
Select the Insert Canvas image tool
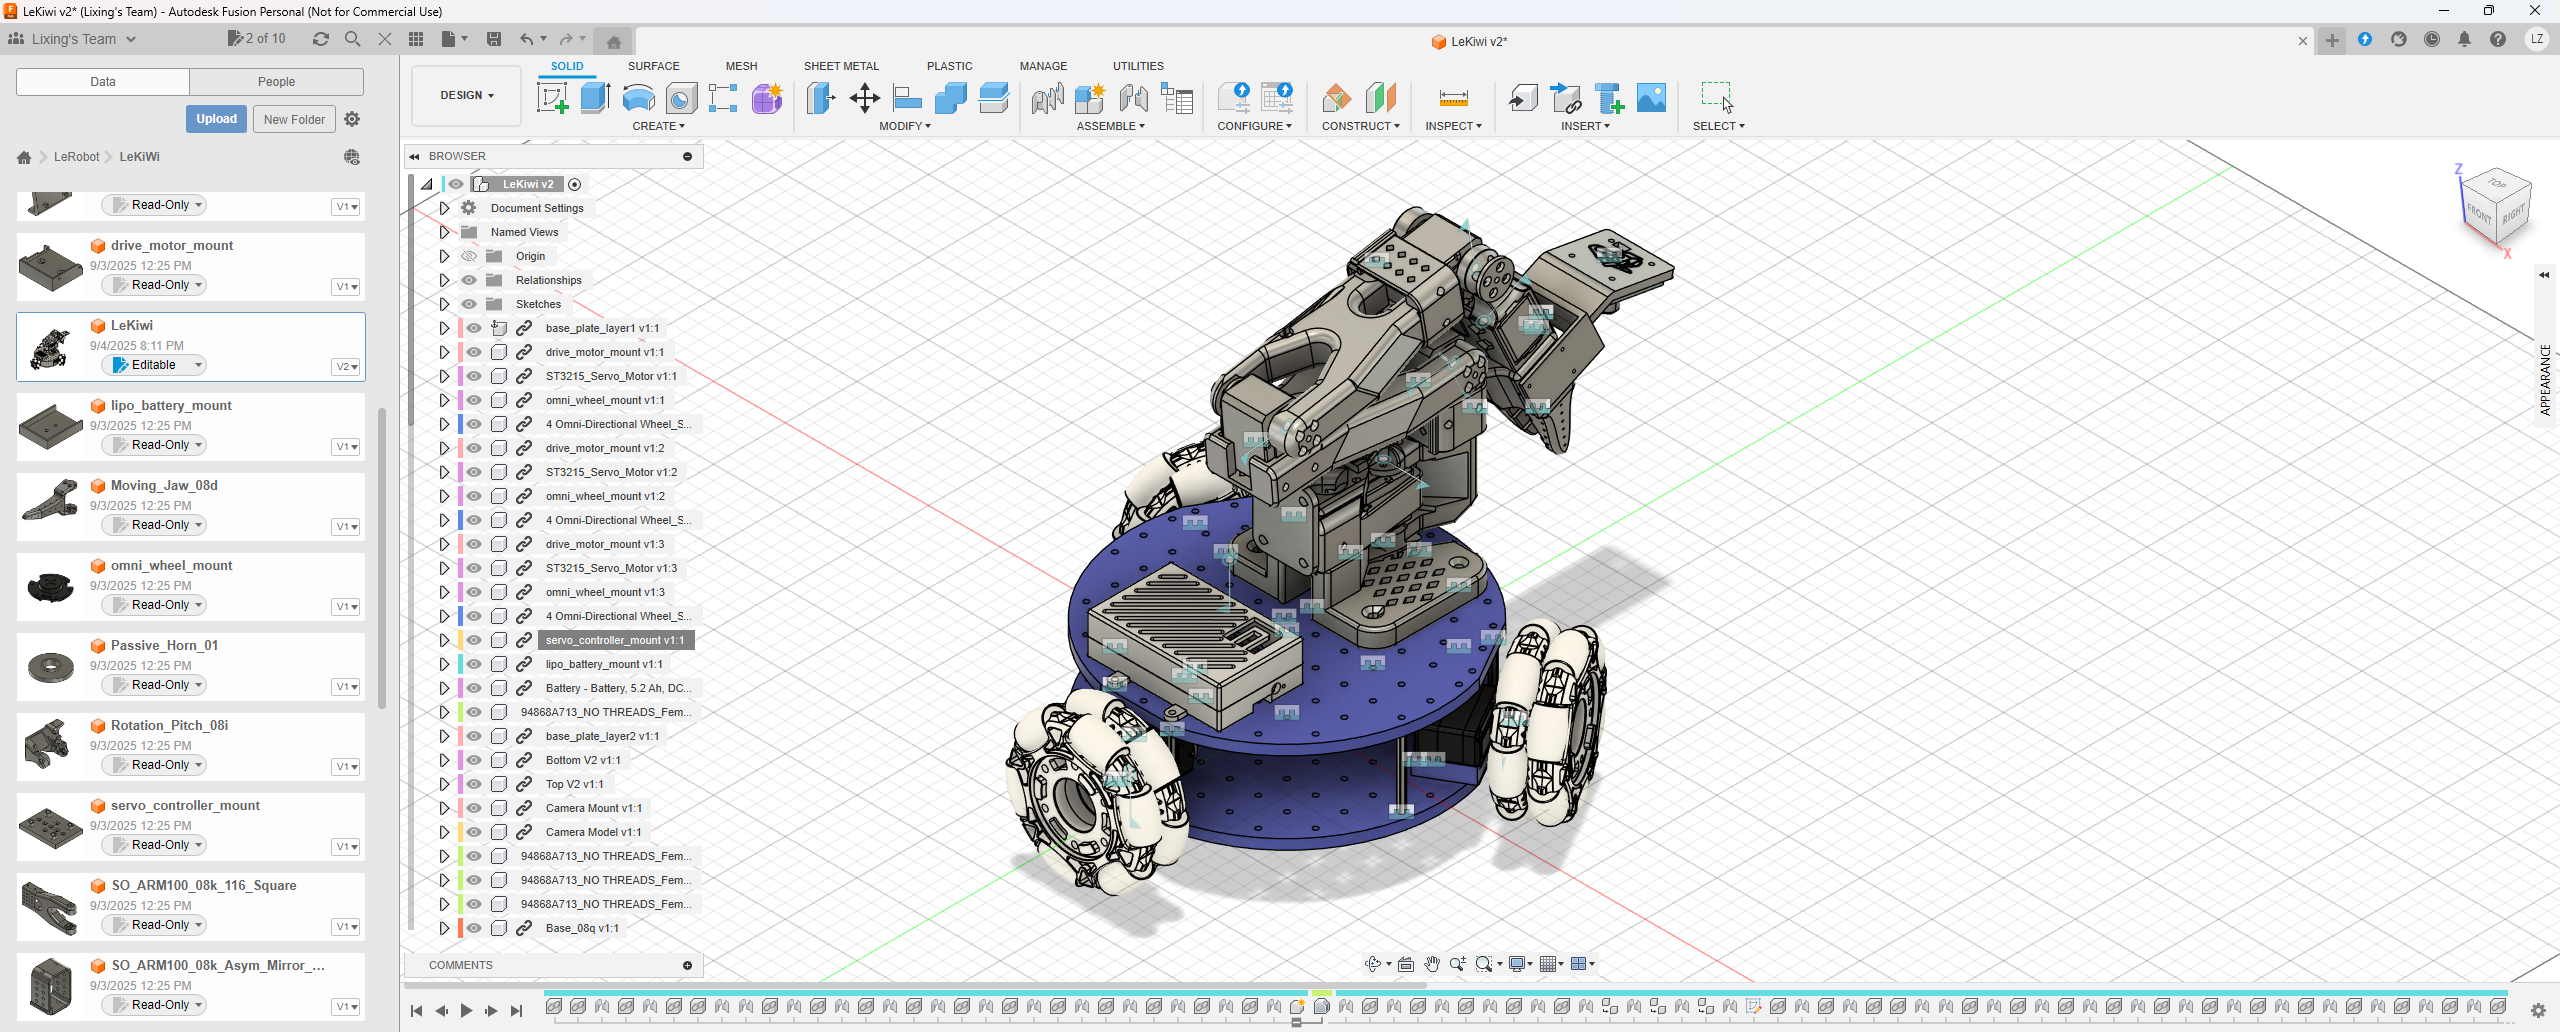click(1651, 98)
